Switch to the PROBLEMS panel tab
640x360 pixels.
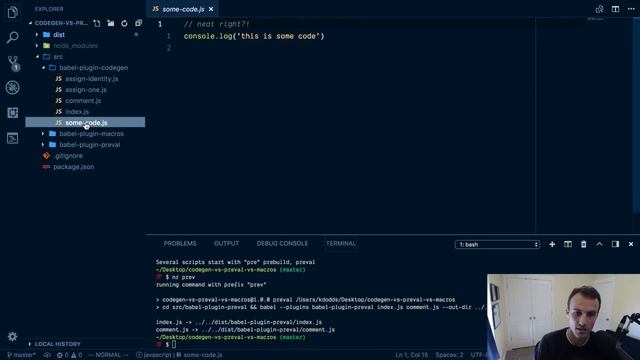click(x=180, y=243)
